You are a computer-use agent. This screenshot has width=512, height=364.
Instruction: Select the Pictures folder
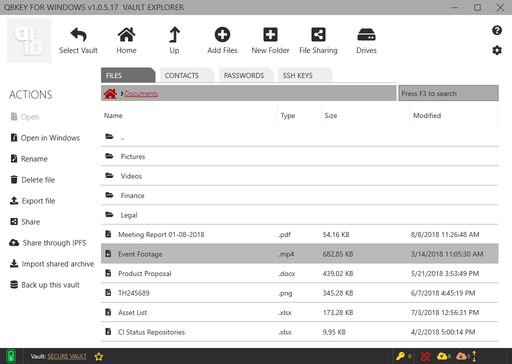(x=300, y=156)
